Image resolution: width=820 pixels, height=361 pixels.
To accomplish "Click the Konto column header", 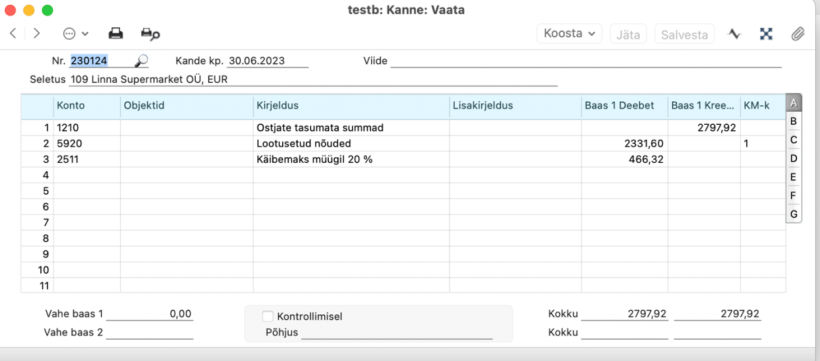I will tap(87, 106).
